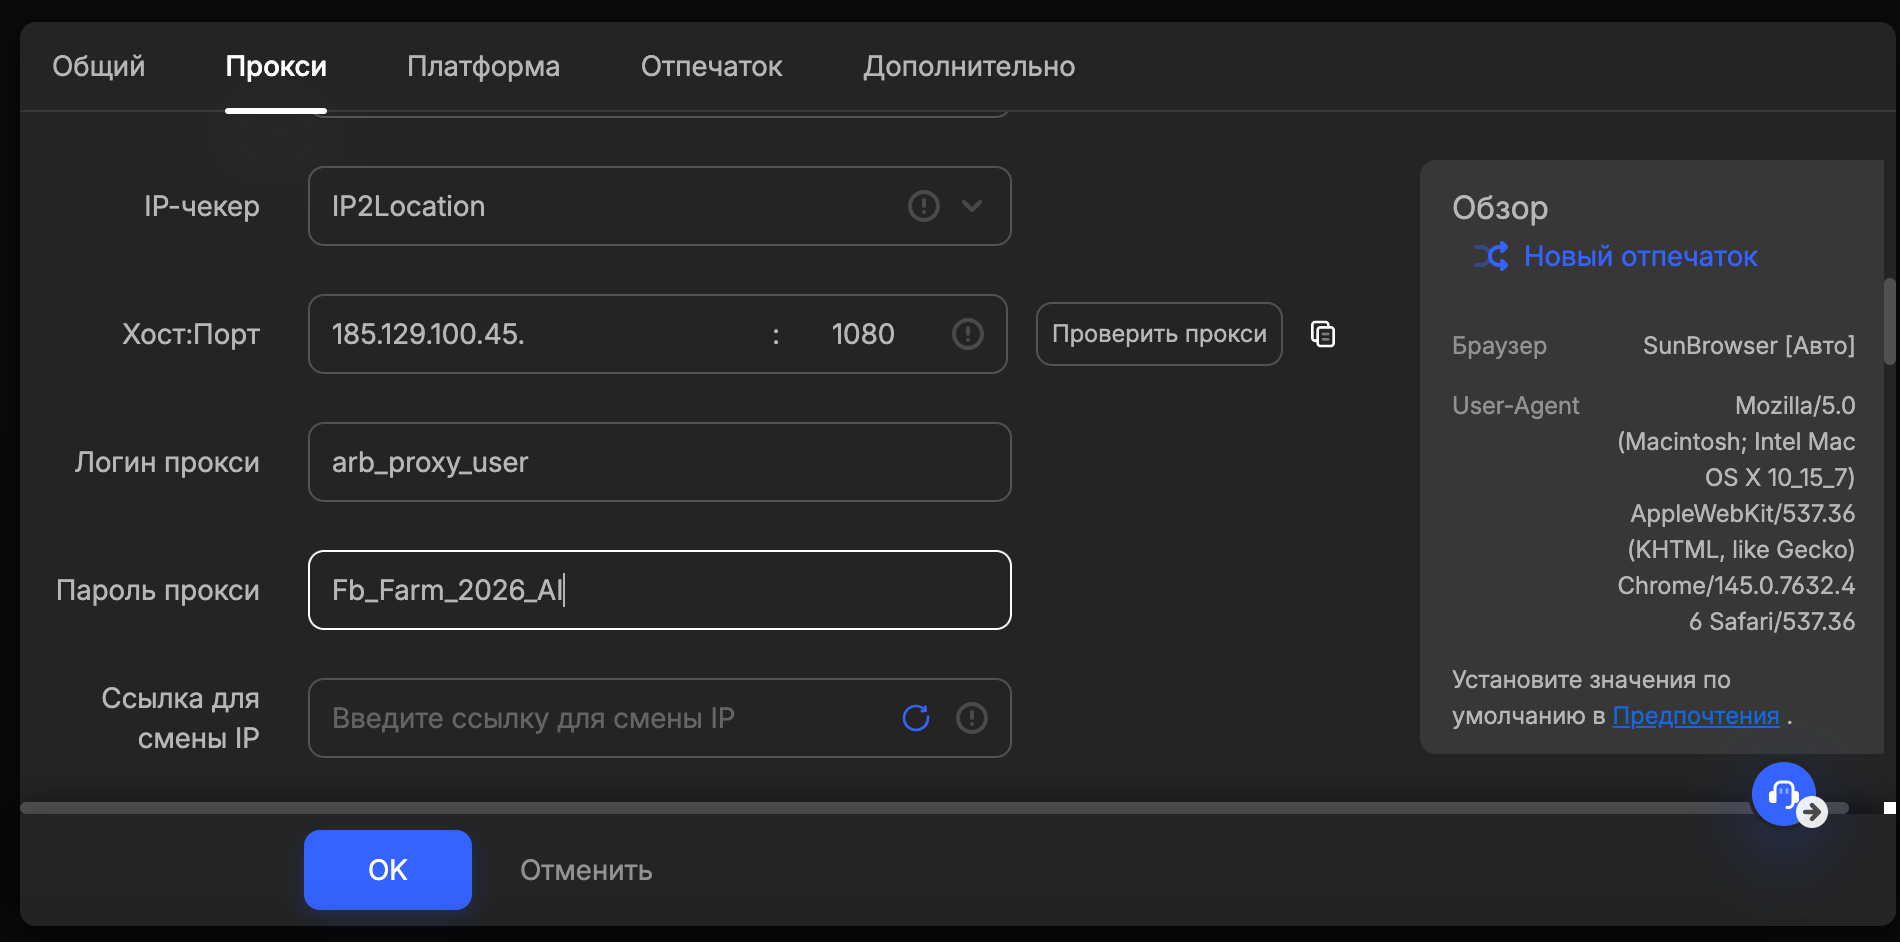The image size is (1900, 942).
Task: Open the Дополнительно tab
Action: point(969,66)
